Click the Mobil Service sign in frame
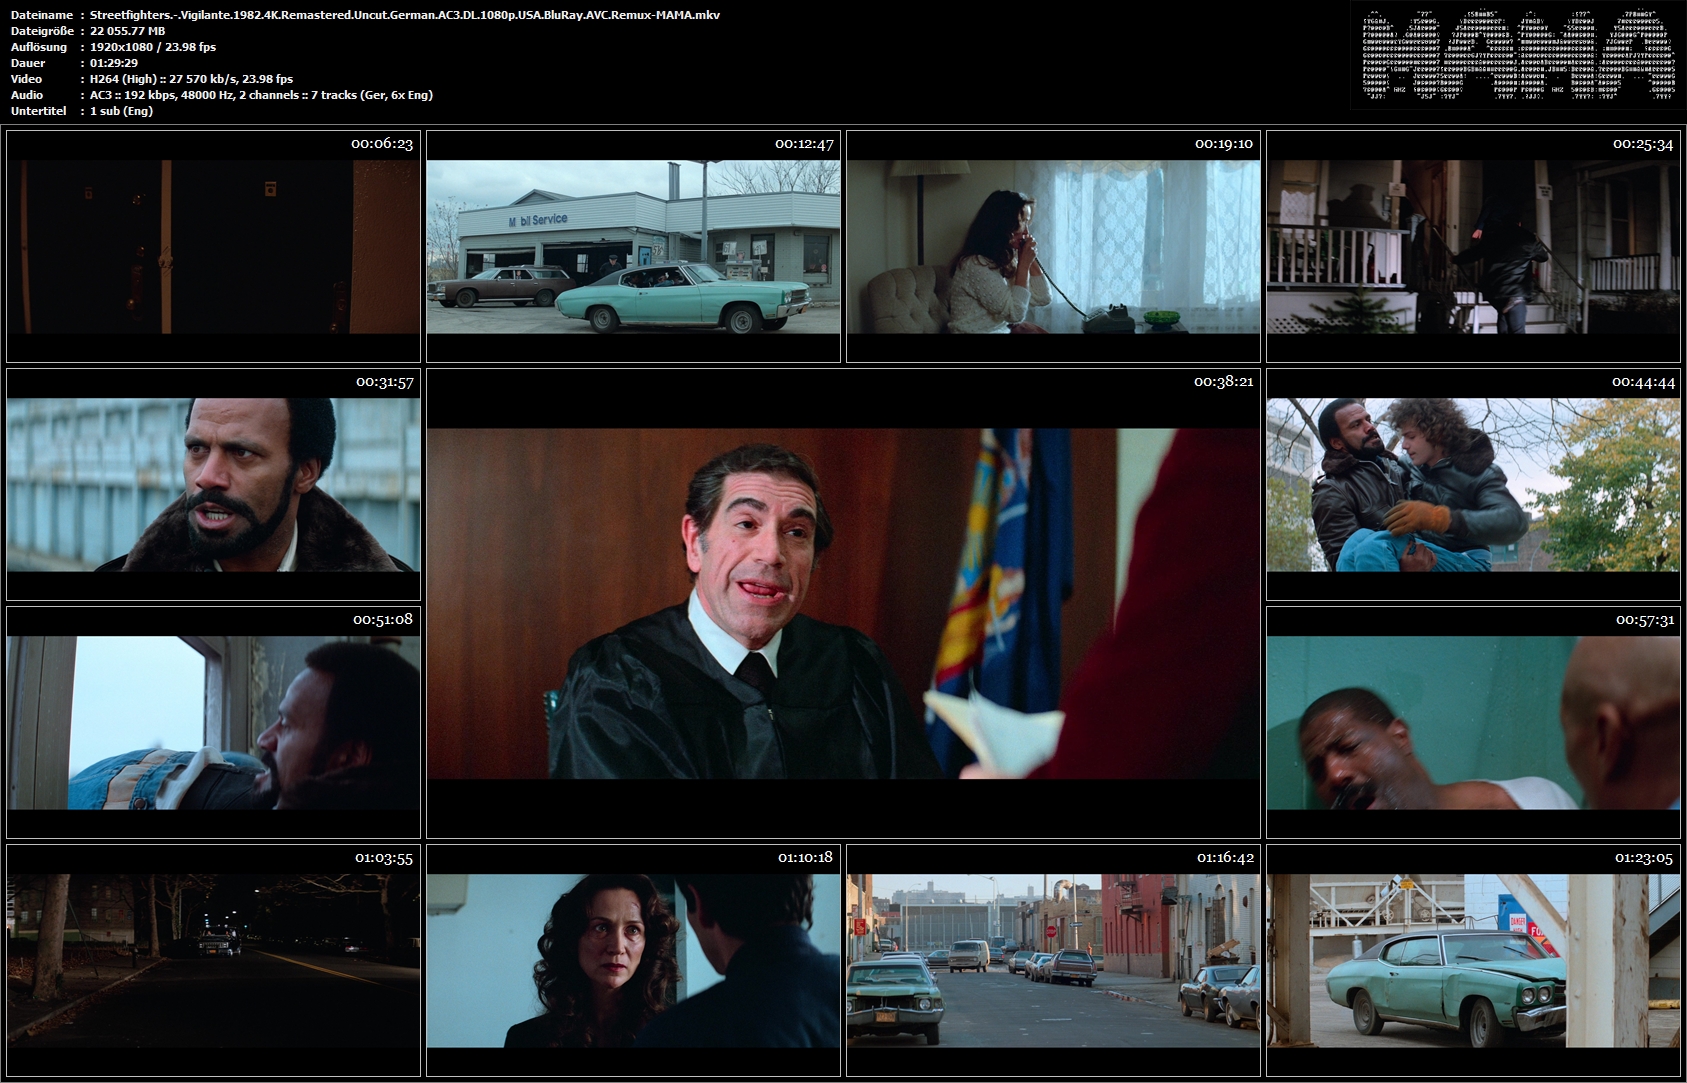The height and width of the screenshot is (1083, 1687). 537,220
